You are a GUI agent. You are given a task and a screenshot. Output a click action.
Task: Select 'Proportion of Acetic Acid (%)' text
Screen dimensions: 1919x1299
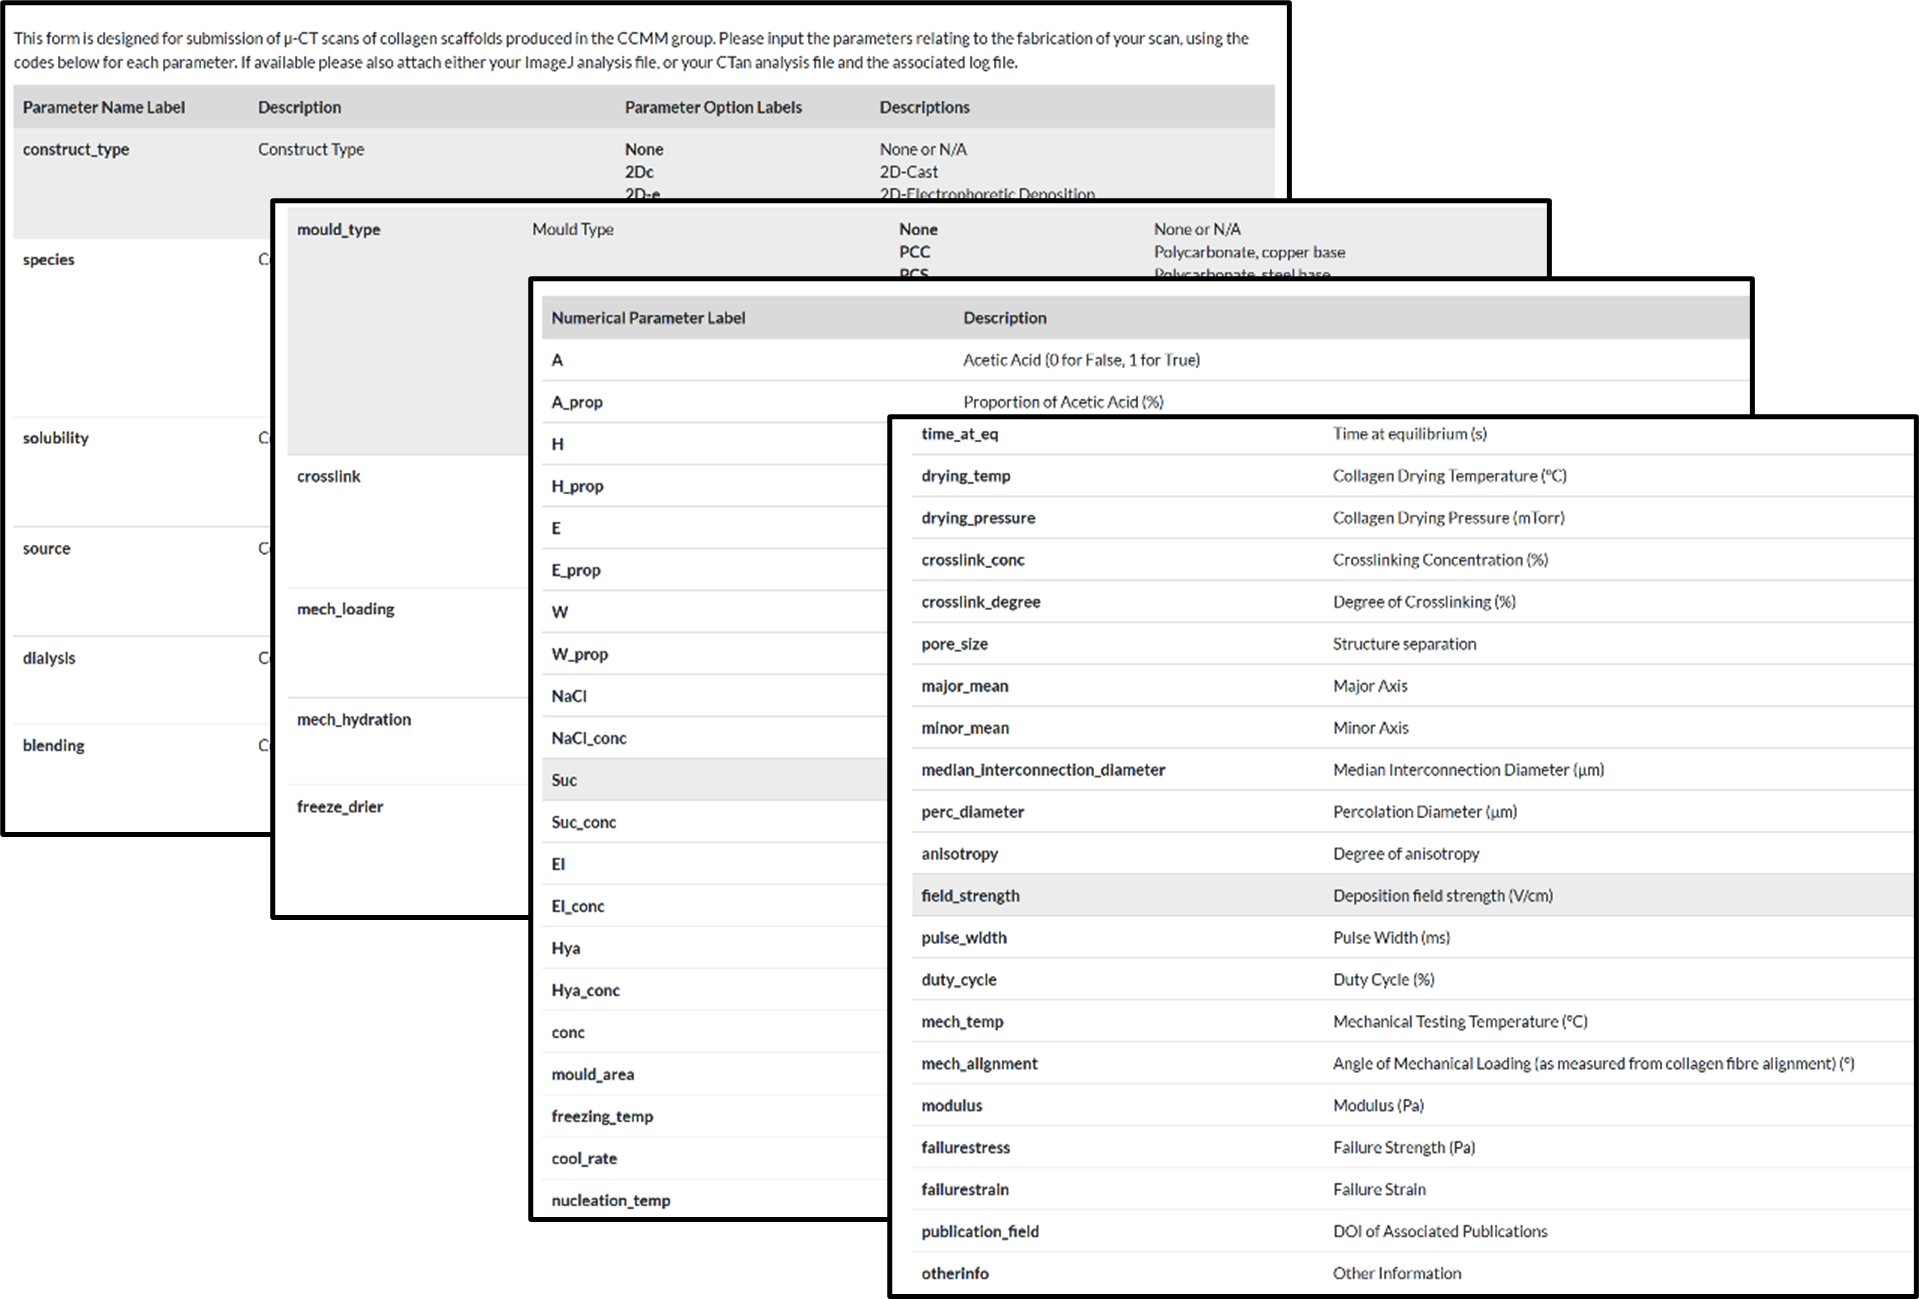point(1063,402)
